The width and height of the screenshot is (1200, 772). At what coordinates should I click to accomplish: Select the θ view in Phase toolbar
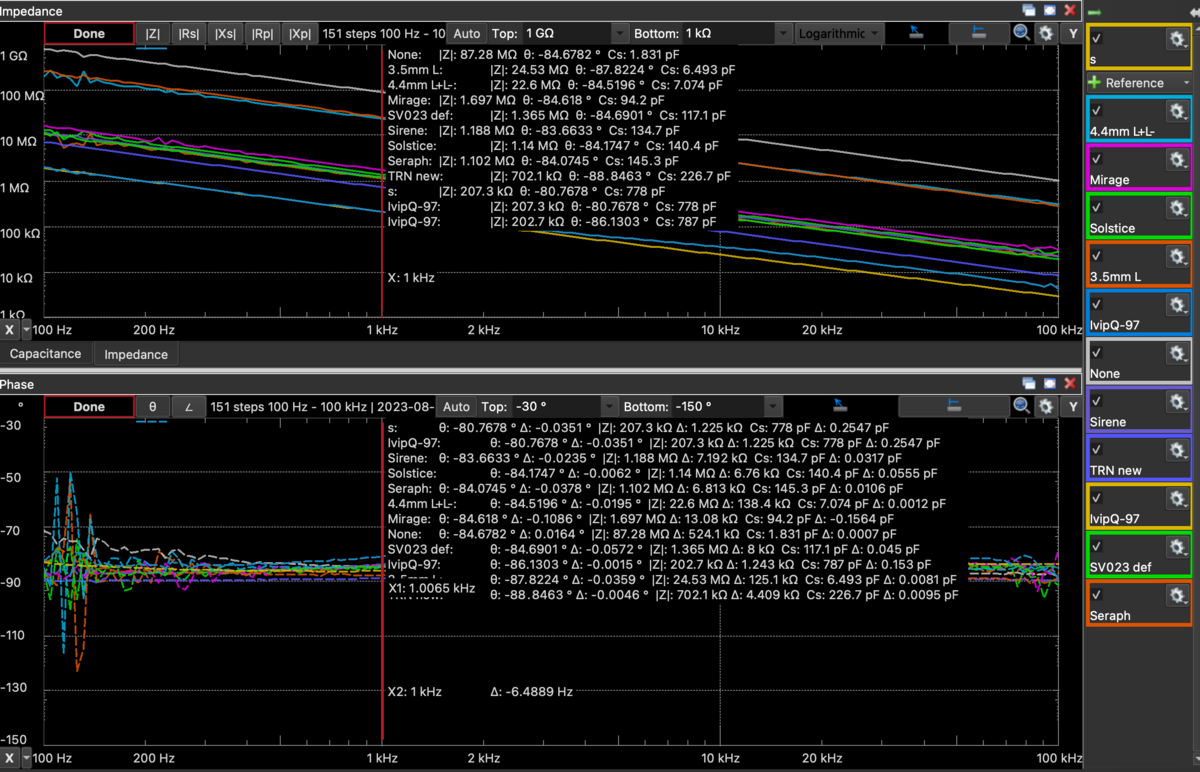pyautogui.click(x=153, y=407)
